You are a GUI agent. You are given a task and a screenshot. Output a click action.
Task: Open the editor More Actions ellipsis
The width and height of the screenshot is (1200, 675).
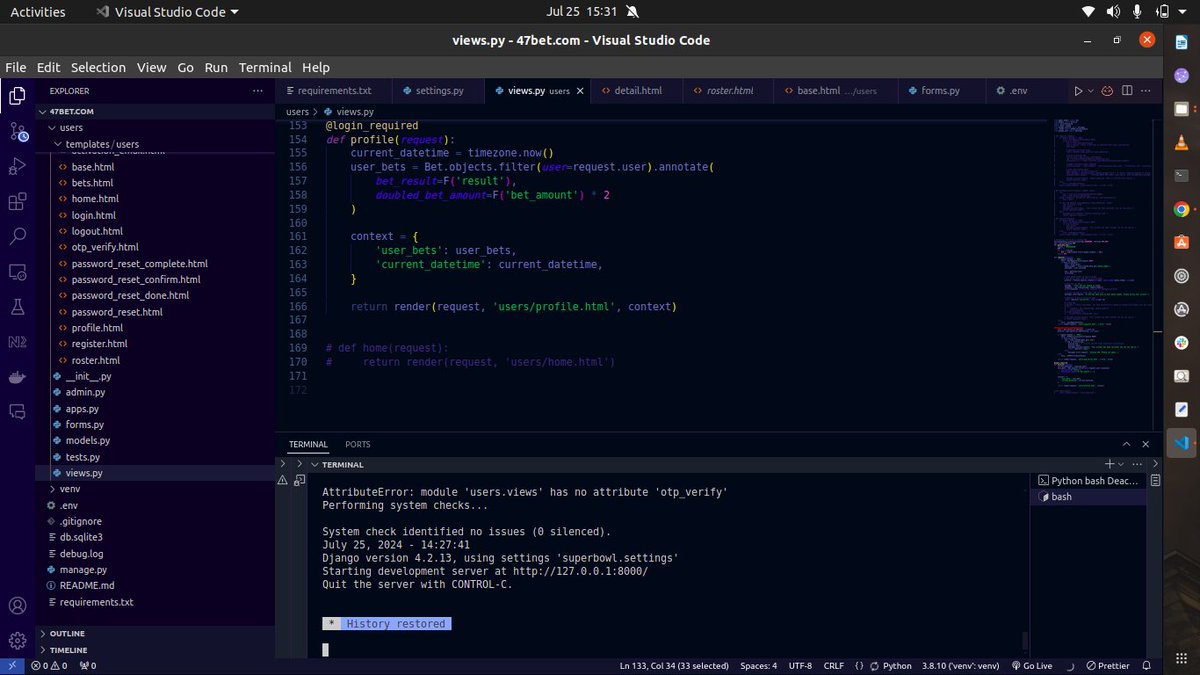[1148, 90]
